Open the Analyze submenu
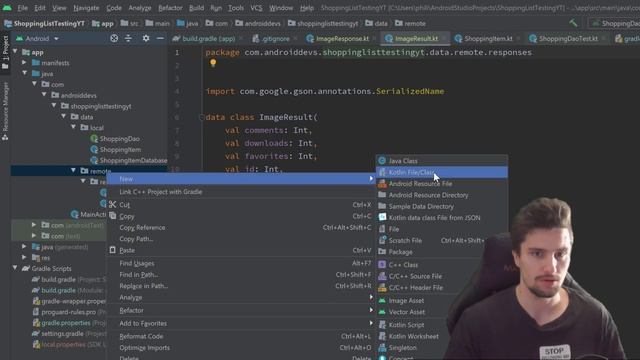The height and width of the screenshot is (360, 640). point(241,298)
